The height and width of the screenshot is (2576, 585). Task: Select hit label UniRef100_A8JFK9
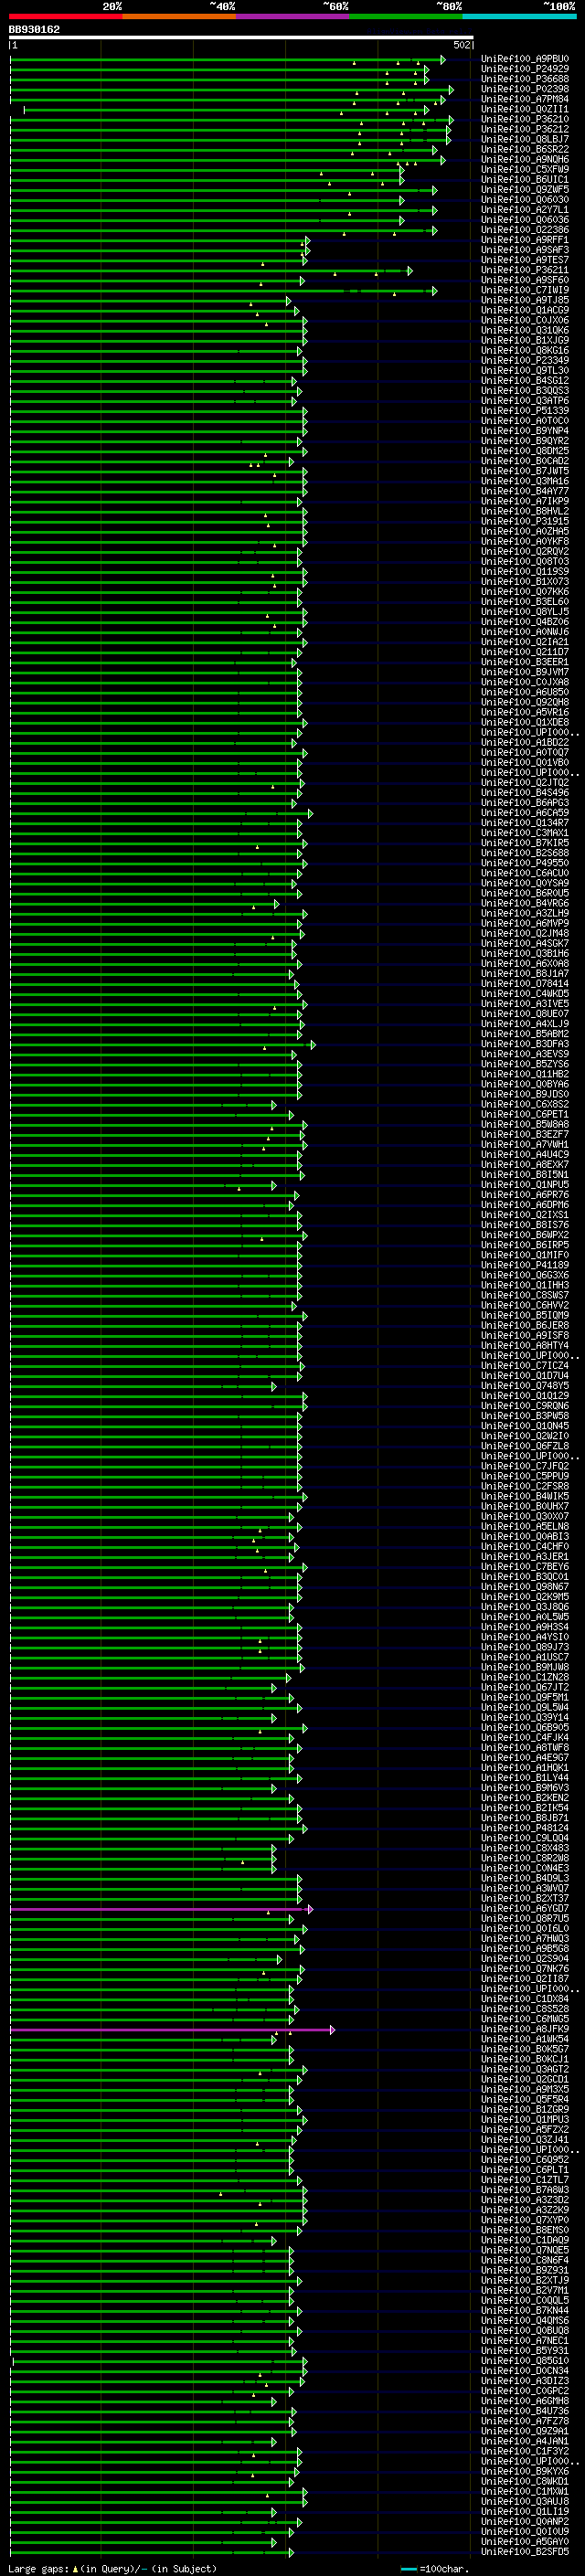[525, 2029]
